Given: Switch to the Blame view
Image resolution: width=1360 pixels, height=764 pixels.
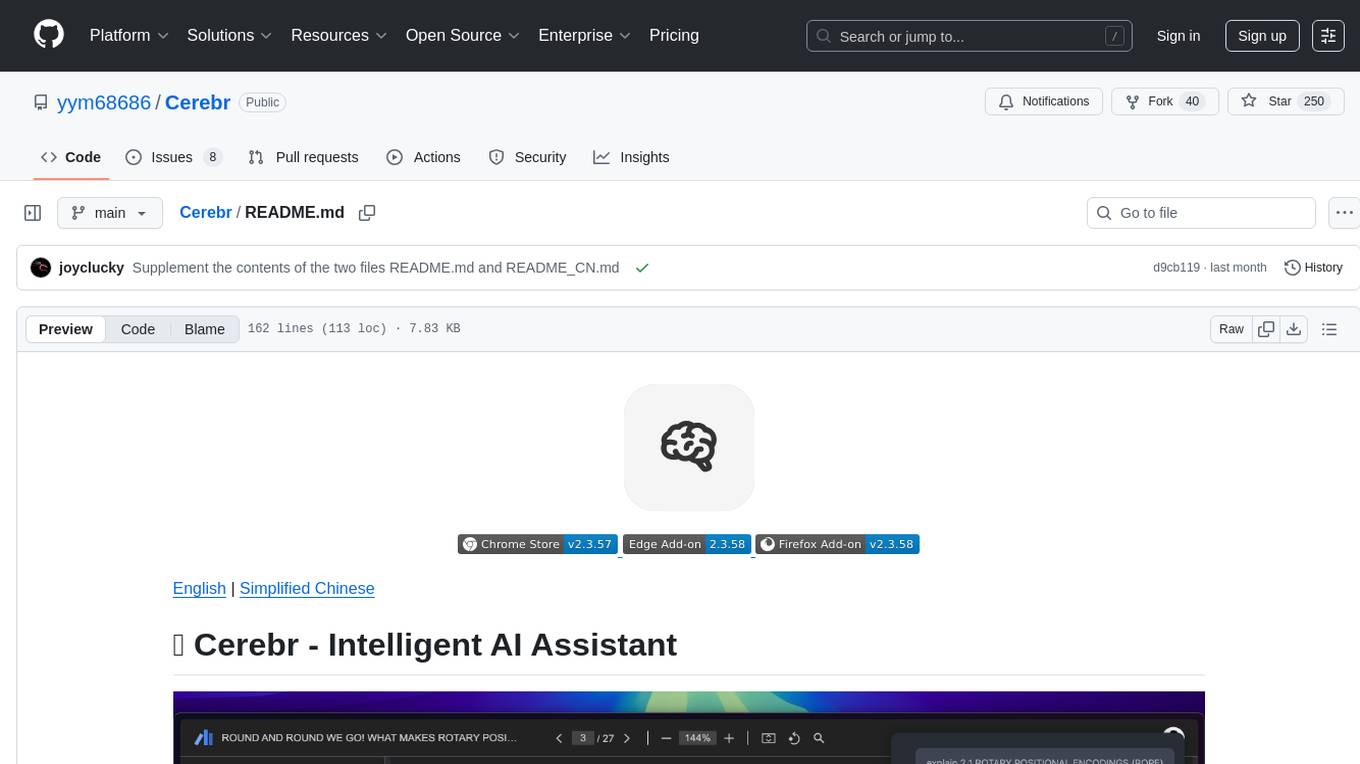Looking at the screenshot, I should (x=204, y=329).
